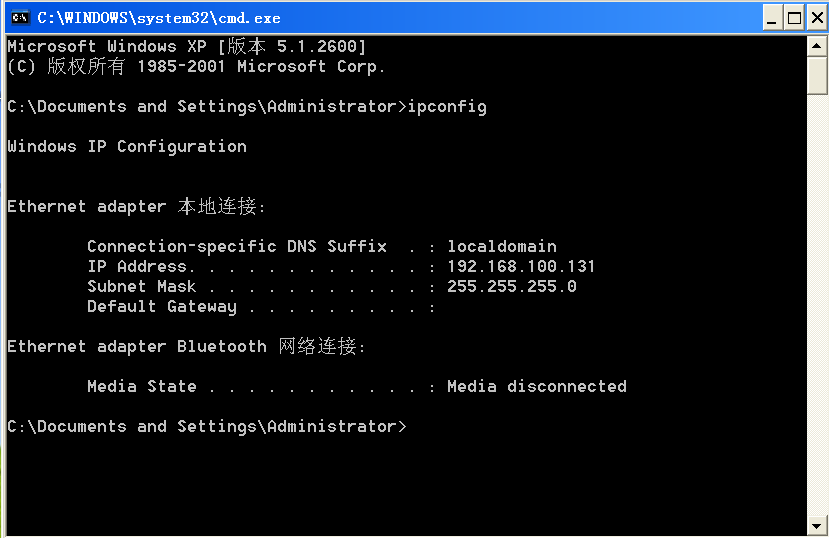Click the typed ipconfig command

[x=447, y=107]
